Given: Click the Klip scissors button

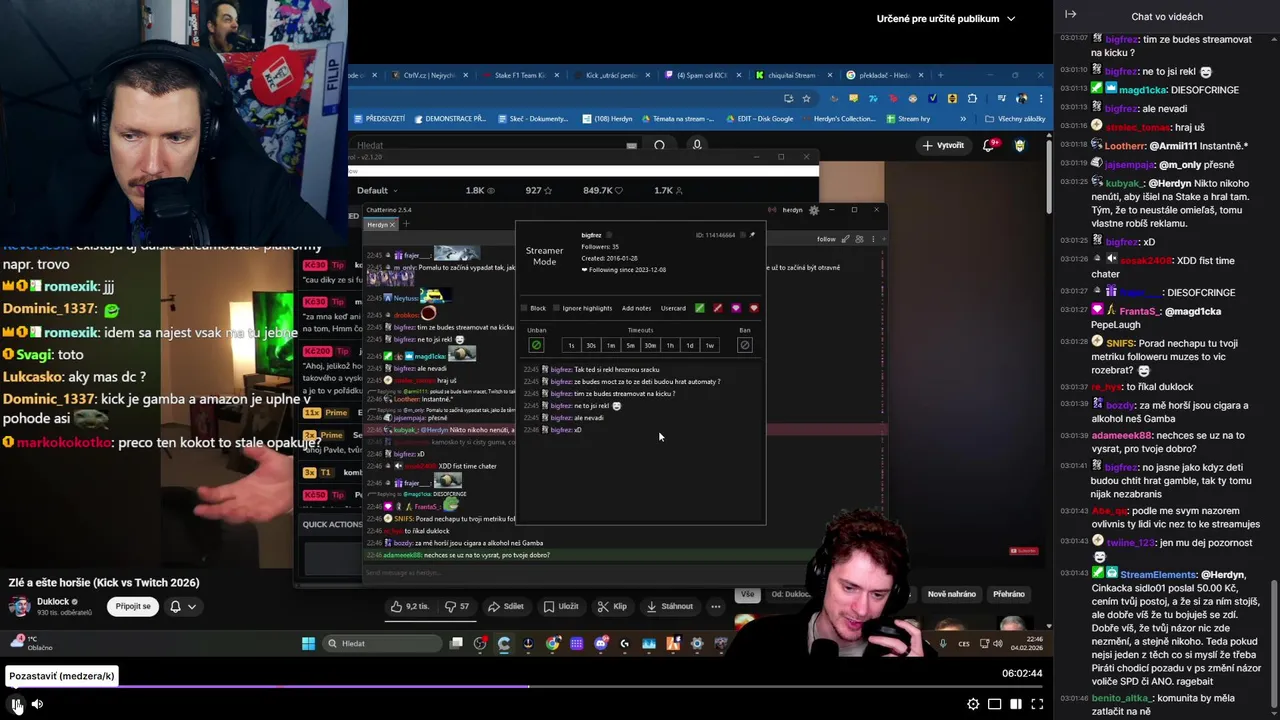Looking at the screenshot, I should tap(612, 606).
